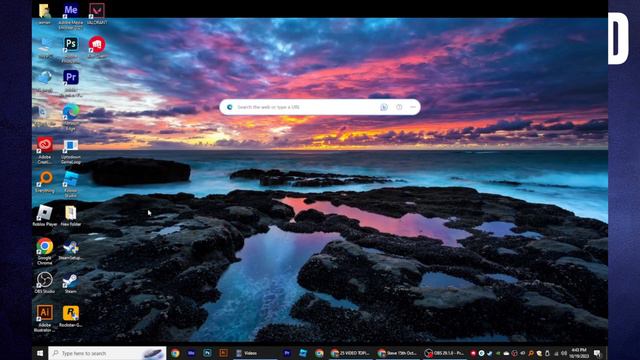Viewport: 640px width, 360px height.
Task: Open the Adobe Media Encoder desktop shortcut
Action: pyautogui.click(x=71, y=16)
